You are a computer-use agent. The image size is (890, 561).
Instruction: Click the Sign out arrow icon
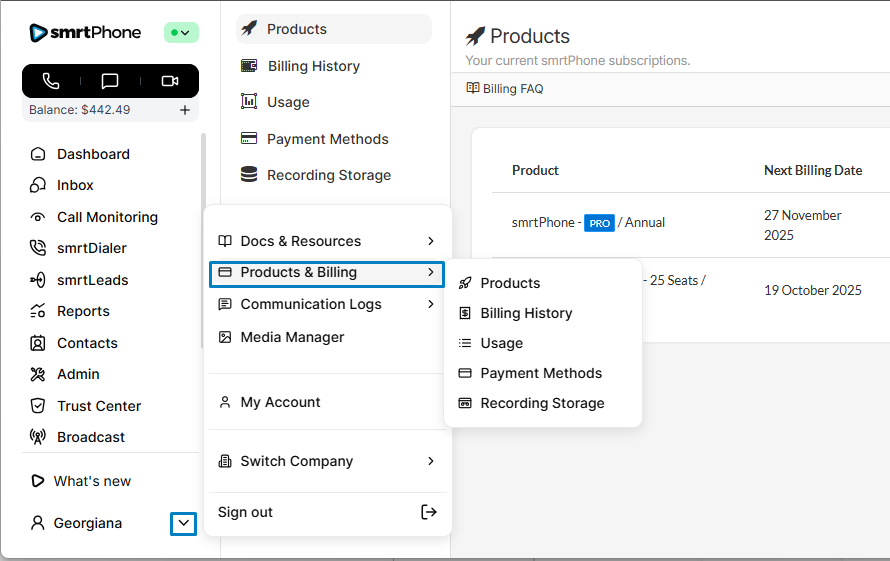428,512
